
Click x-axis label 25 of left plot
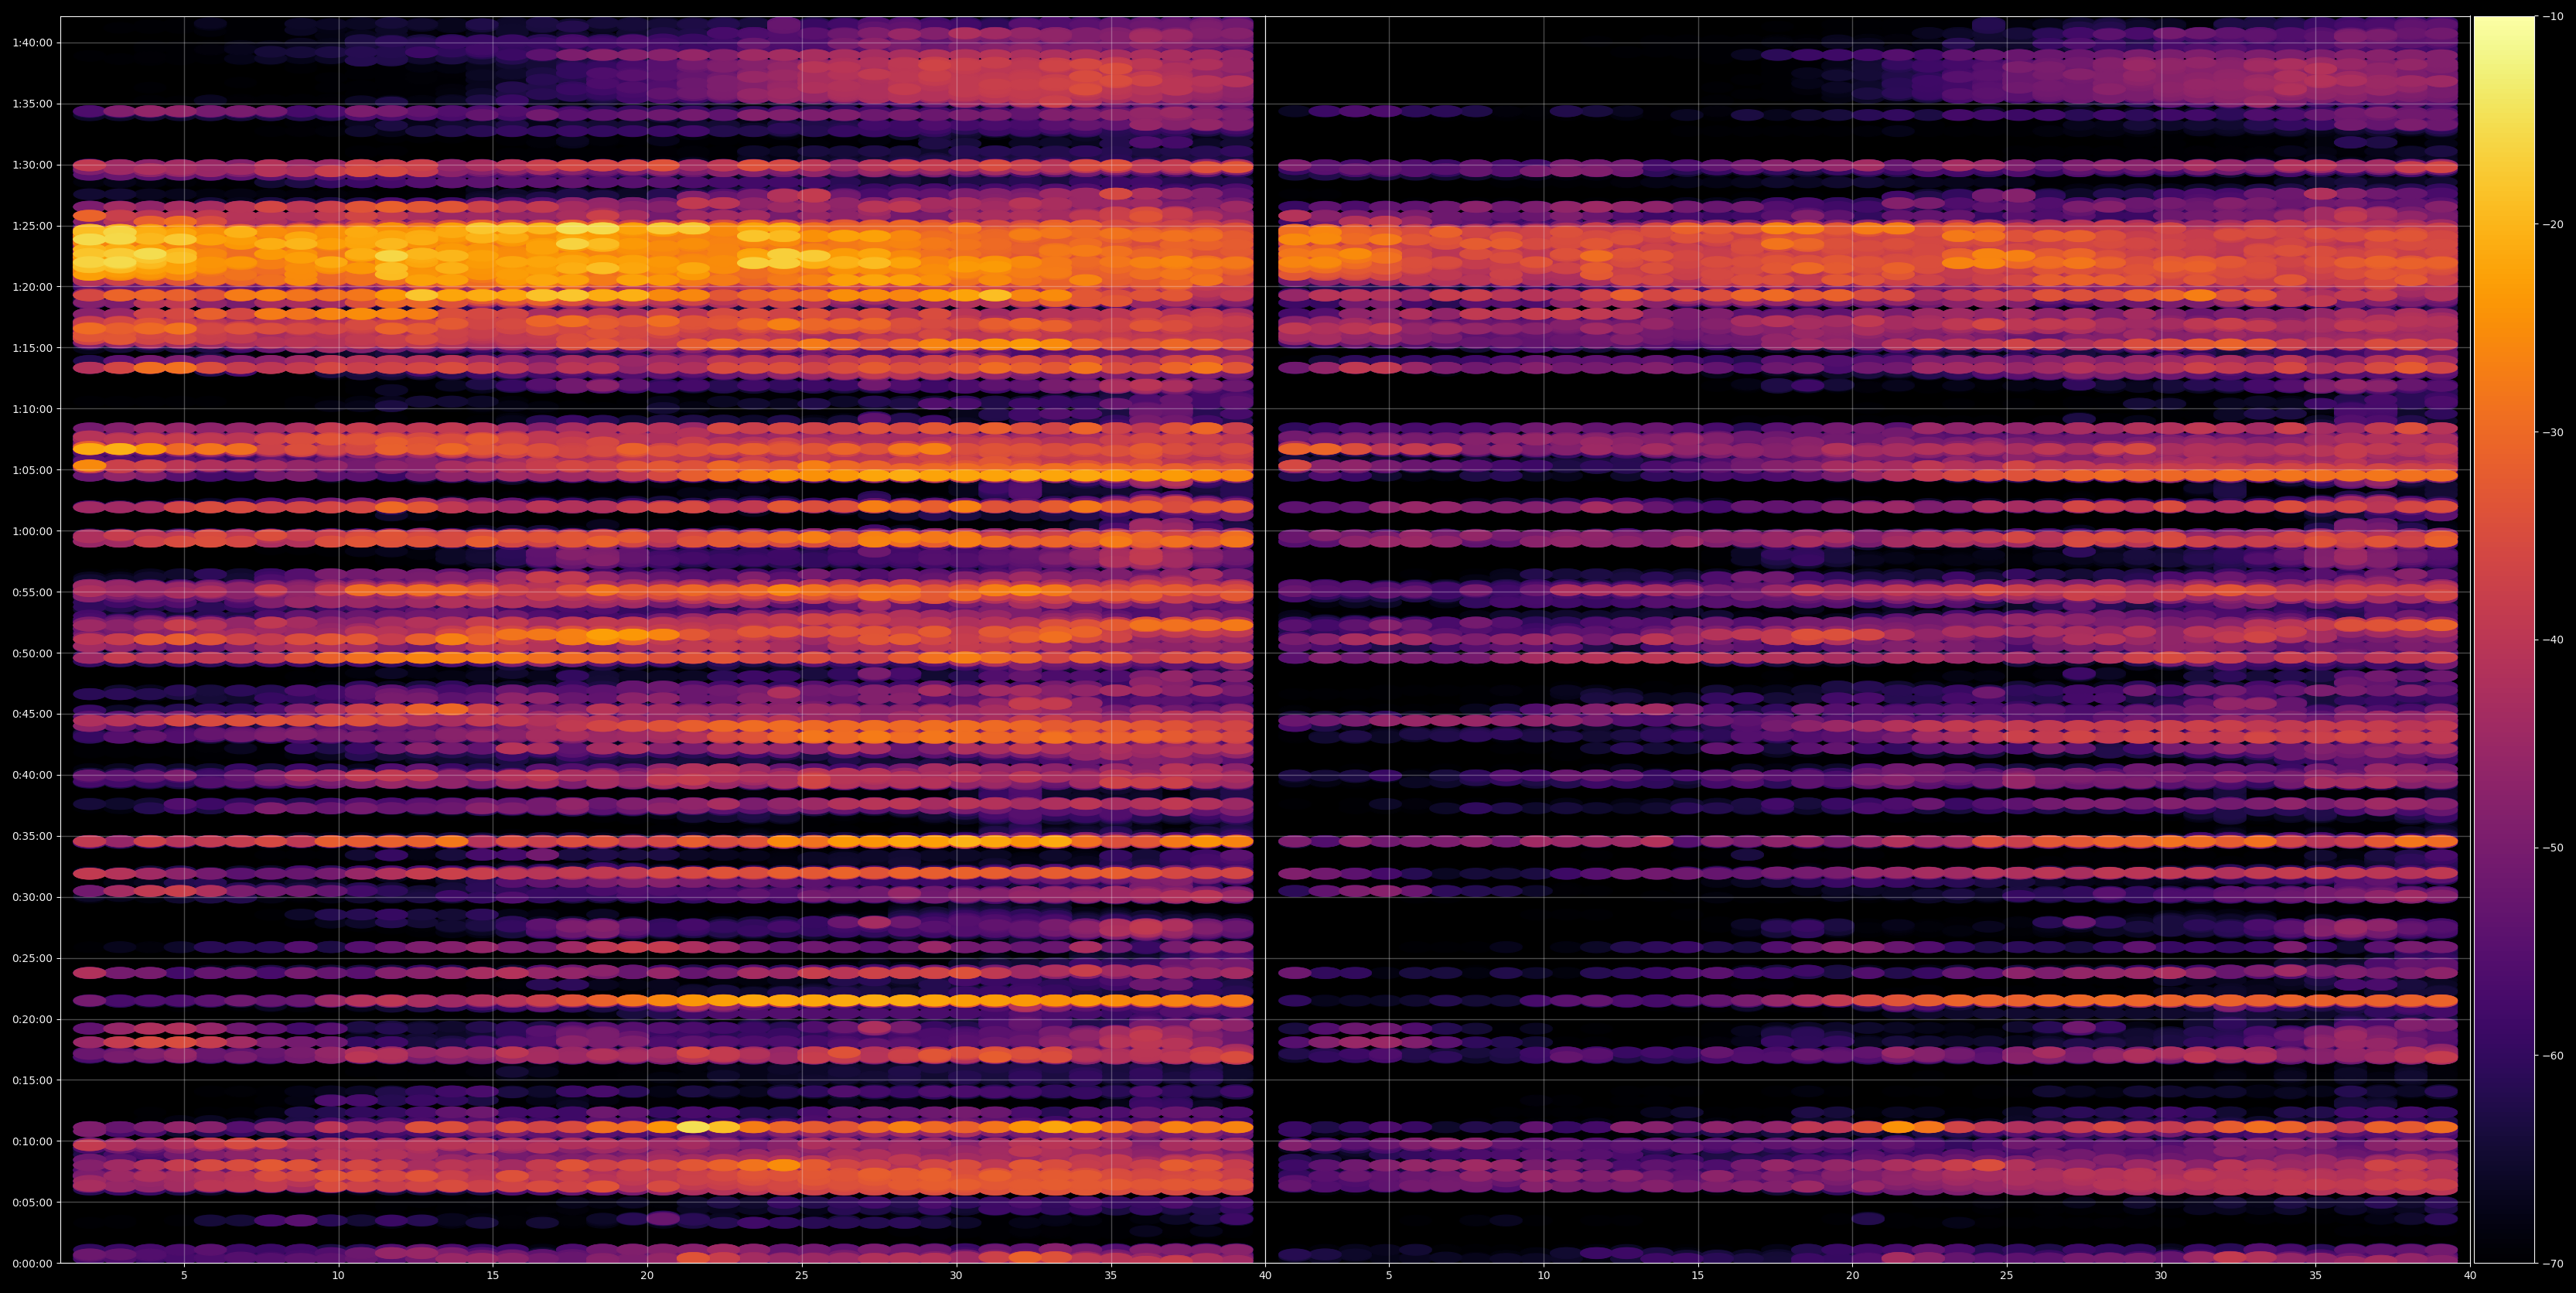coord(802,1276)
